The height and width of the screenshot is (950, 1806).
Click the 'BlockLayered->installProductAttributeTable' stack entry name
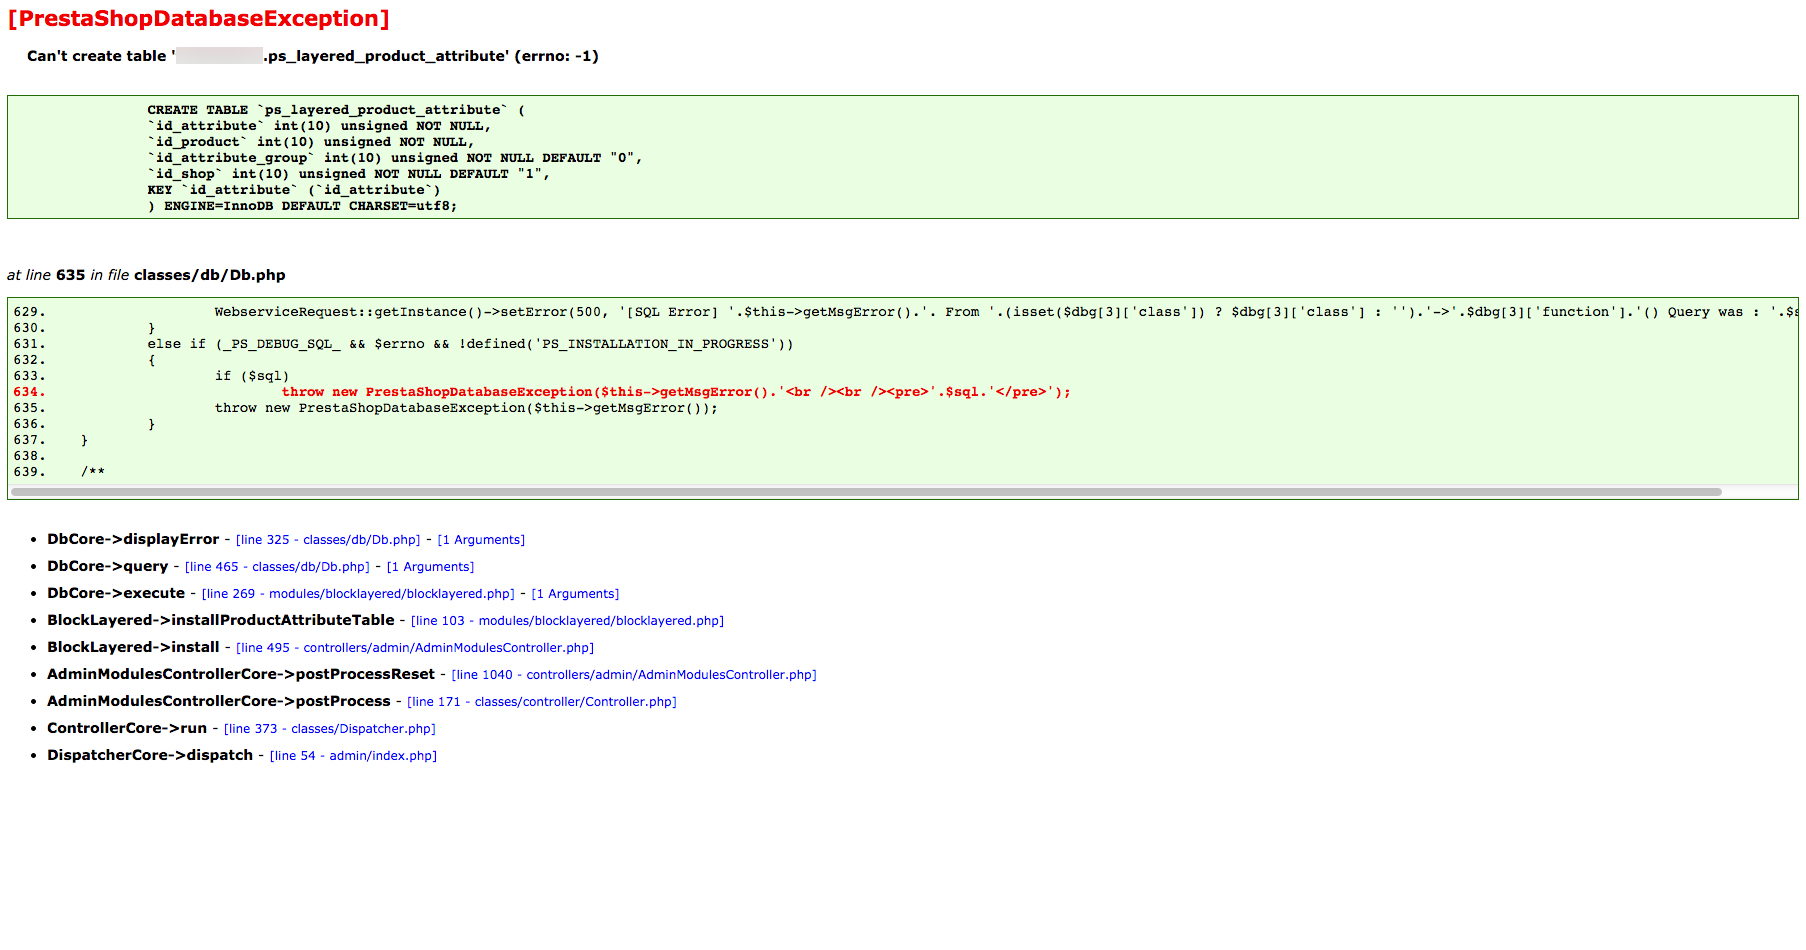coord(221,620)
